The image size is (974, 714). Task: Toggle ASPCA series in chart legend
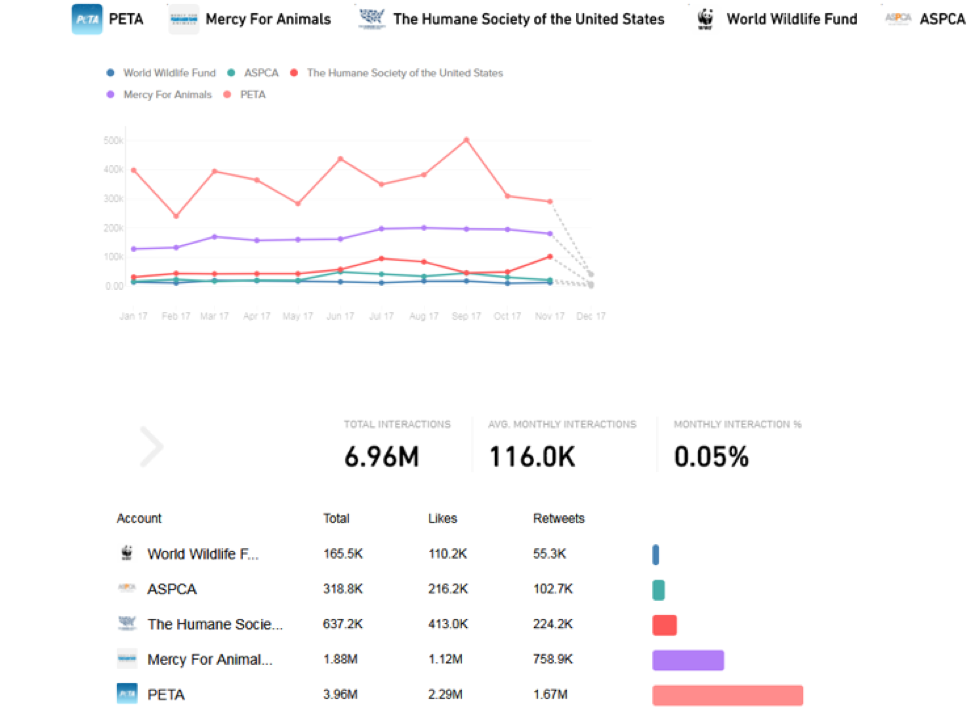(x=257, y=73)
